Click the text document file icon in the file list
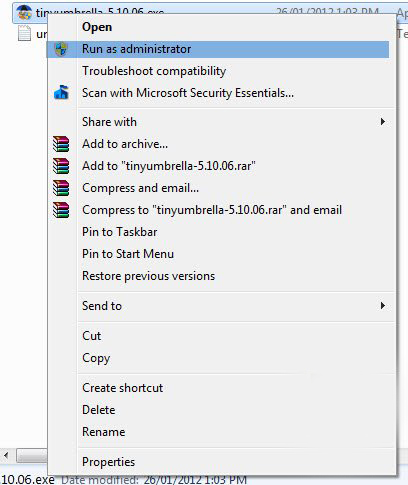 (x=24, y=34)
